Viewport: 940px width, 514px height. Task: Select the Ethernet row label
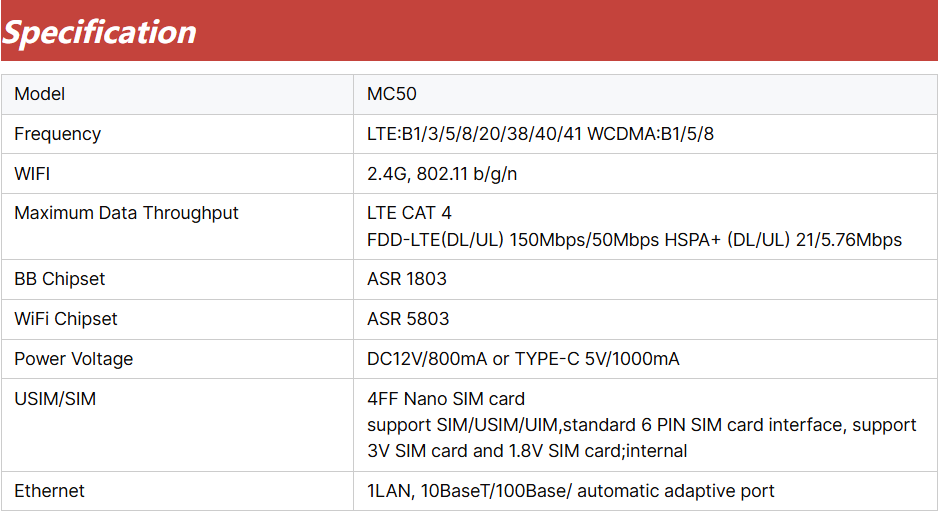pos(49,491)
